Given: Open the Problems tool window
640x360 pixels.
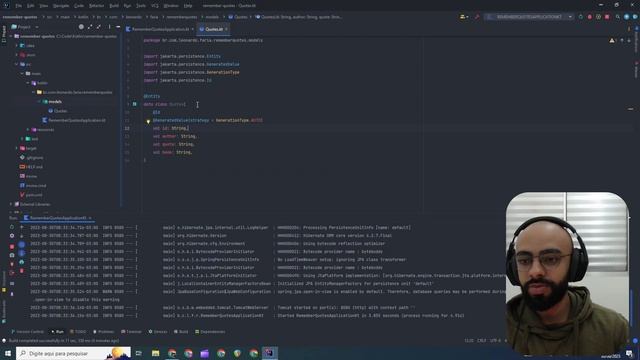Looking at the screenshot, I should (x=104, y=332).
